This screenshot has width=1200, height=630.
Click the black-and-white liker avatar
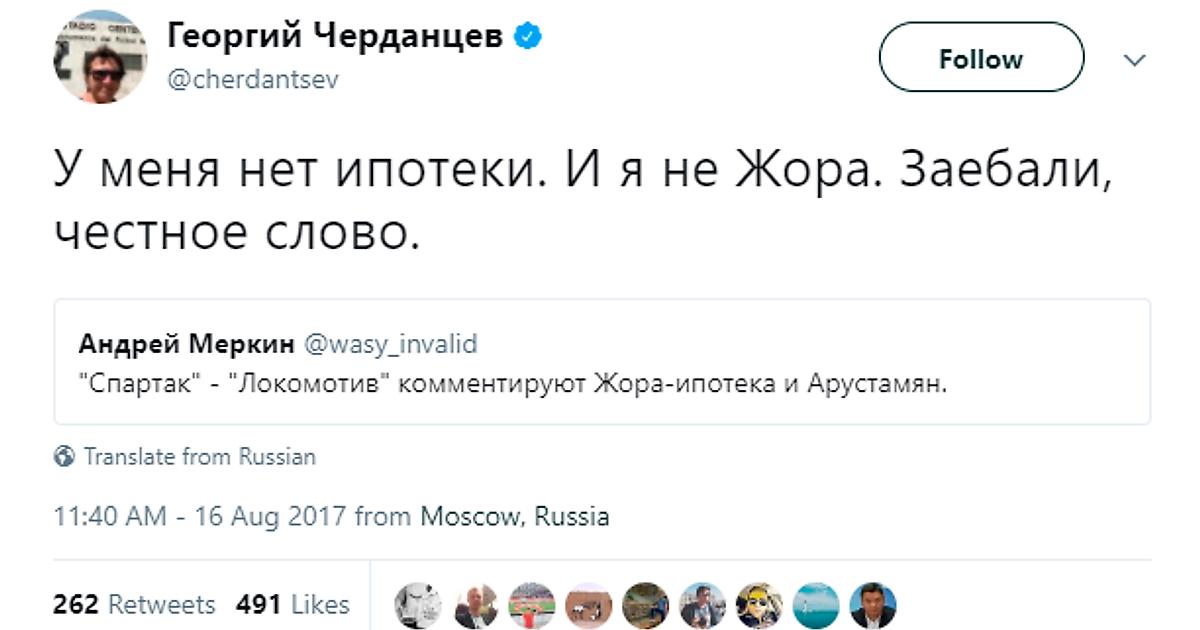(419, 605)
